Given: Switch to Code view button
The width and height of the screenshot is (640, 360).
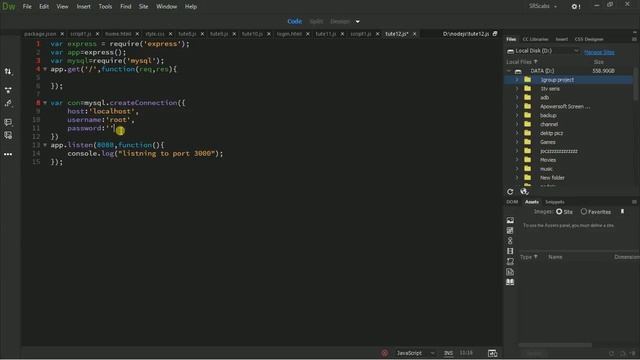Looking at the screenshot, I should (x=295, y=21).
